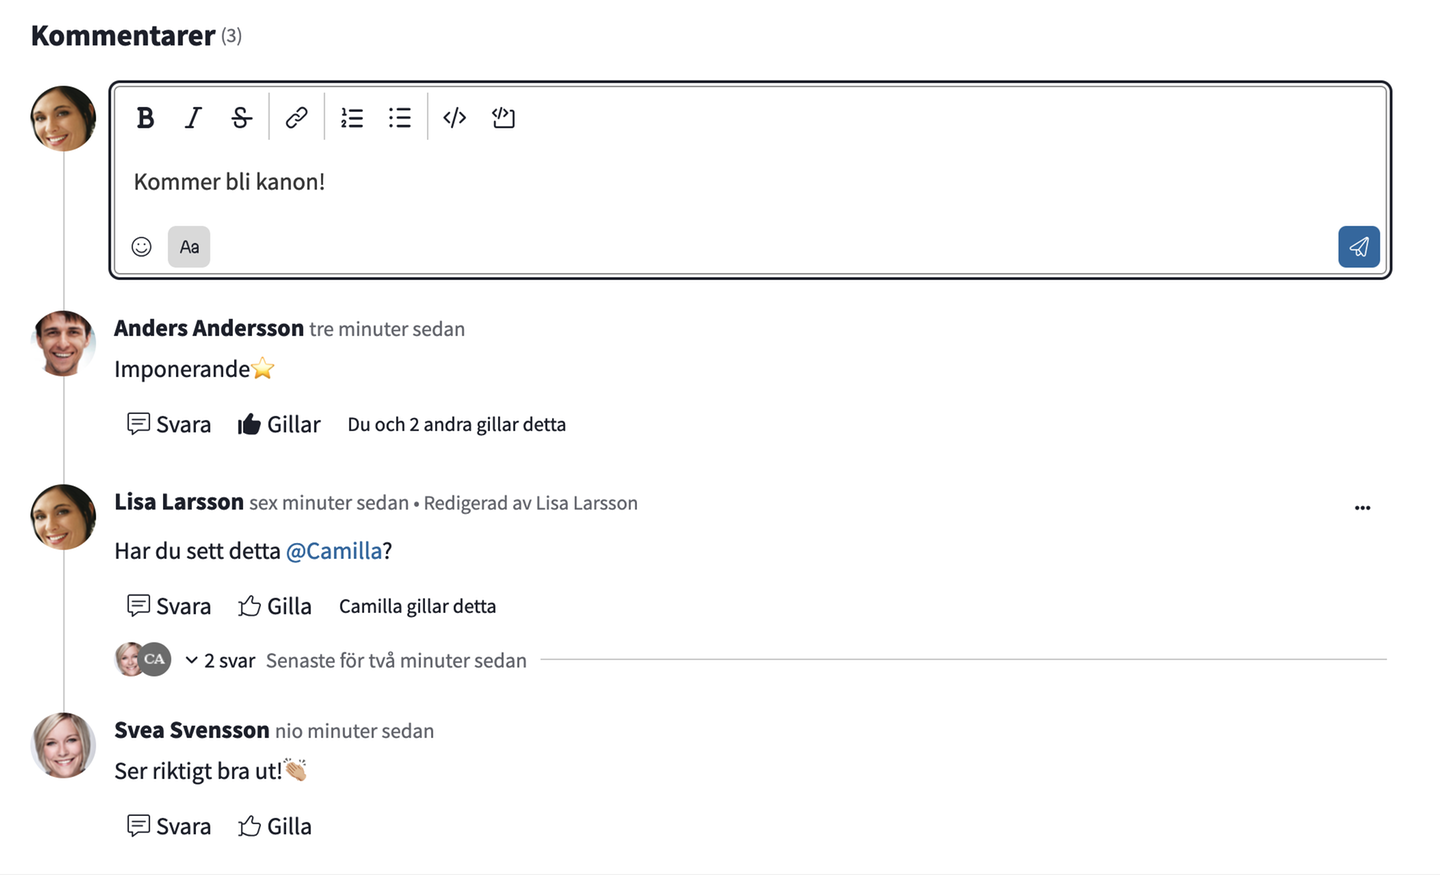Start a bulleted list
This screenshot has height=875, width=1440.
click(x=400, y=118)
